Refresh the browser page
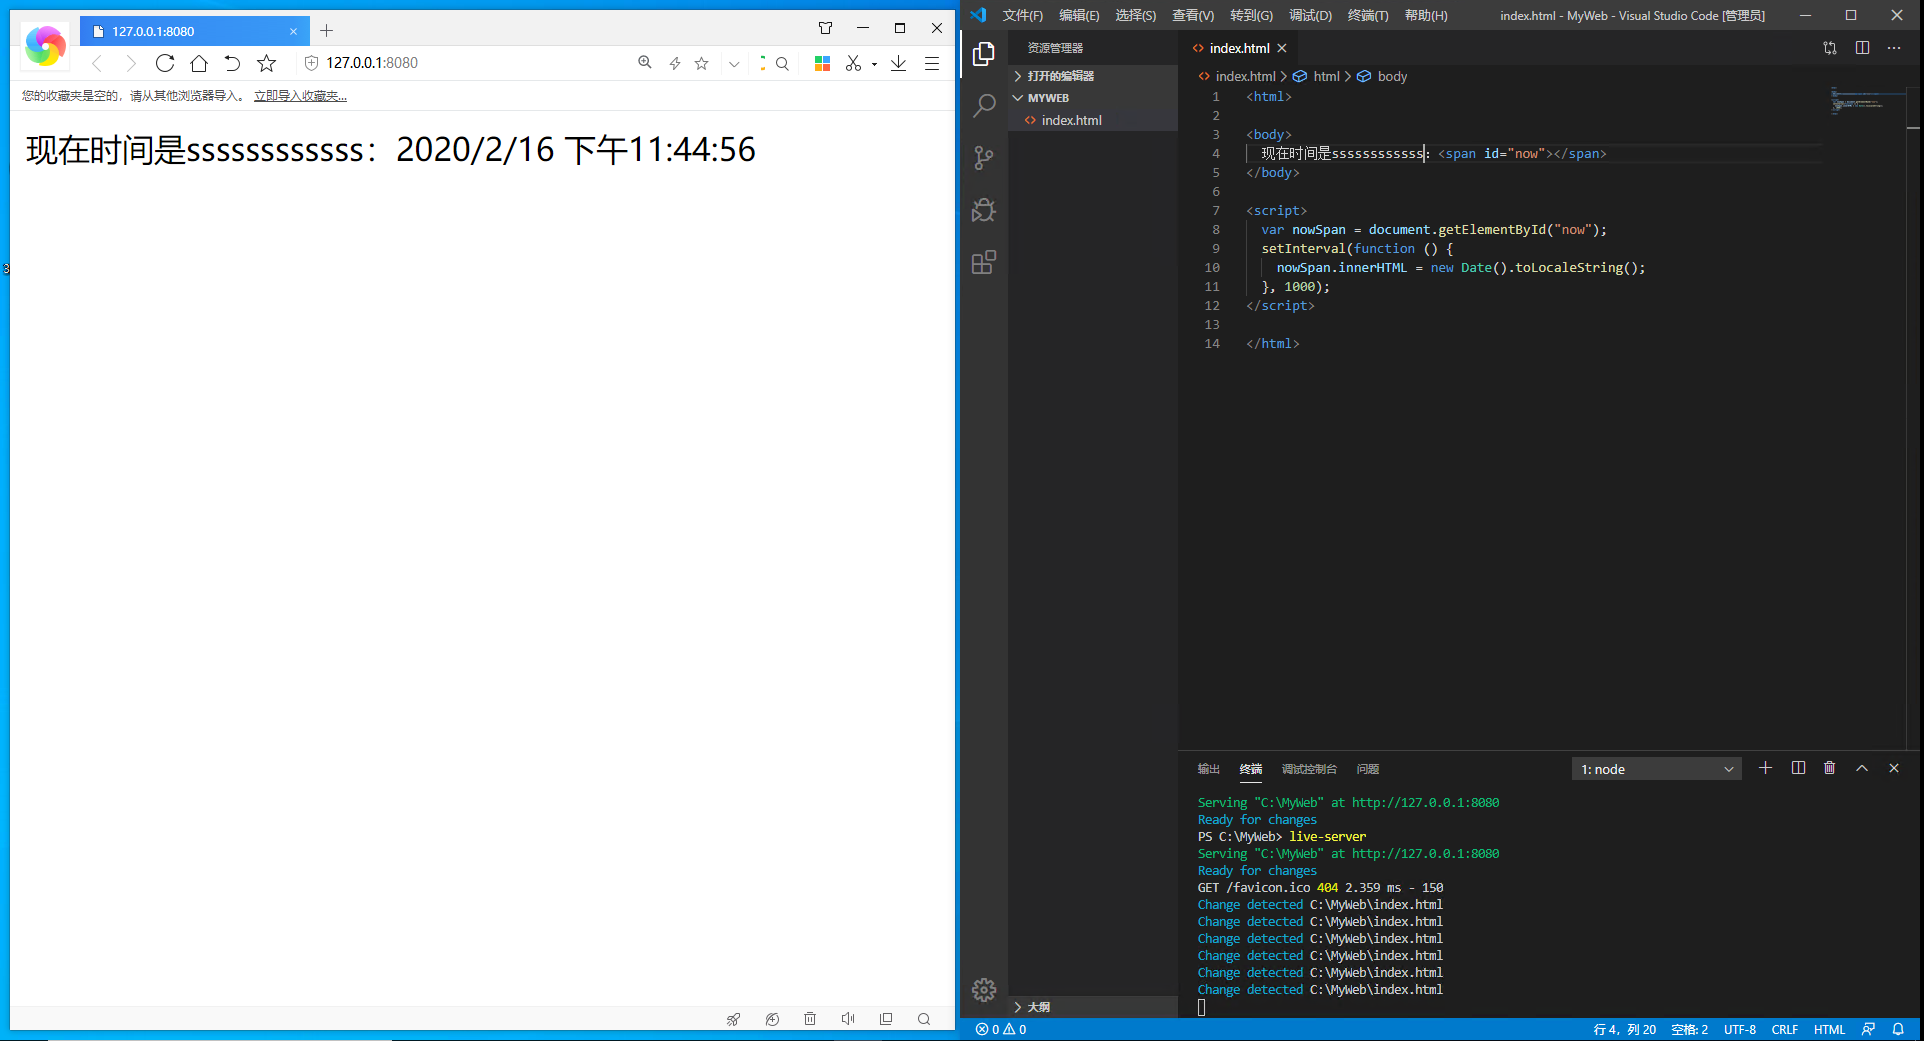Viewport: 1924px width, 1041px height. (x=165, y=63)
